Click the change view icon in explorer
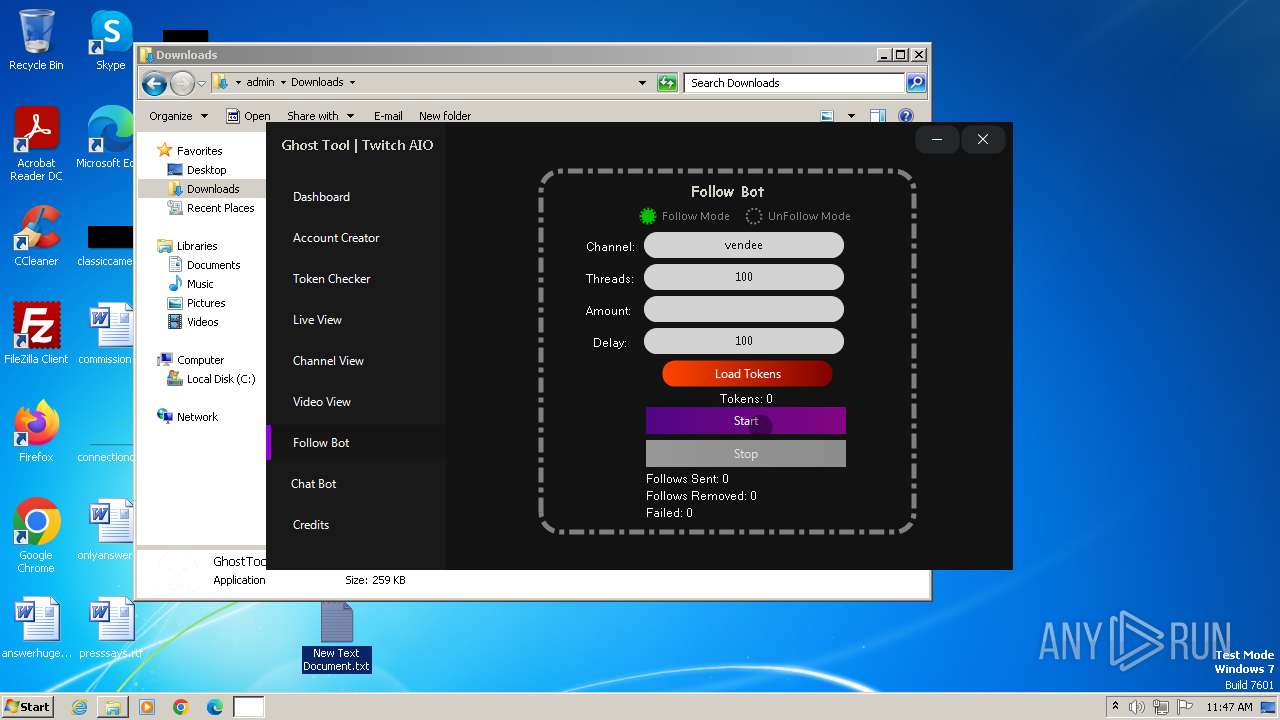Viewport: 1280px width, 720px height. pos(827,116)
